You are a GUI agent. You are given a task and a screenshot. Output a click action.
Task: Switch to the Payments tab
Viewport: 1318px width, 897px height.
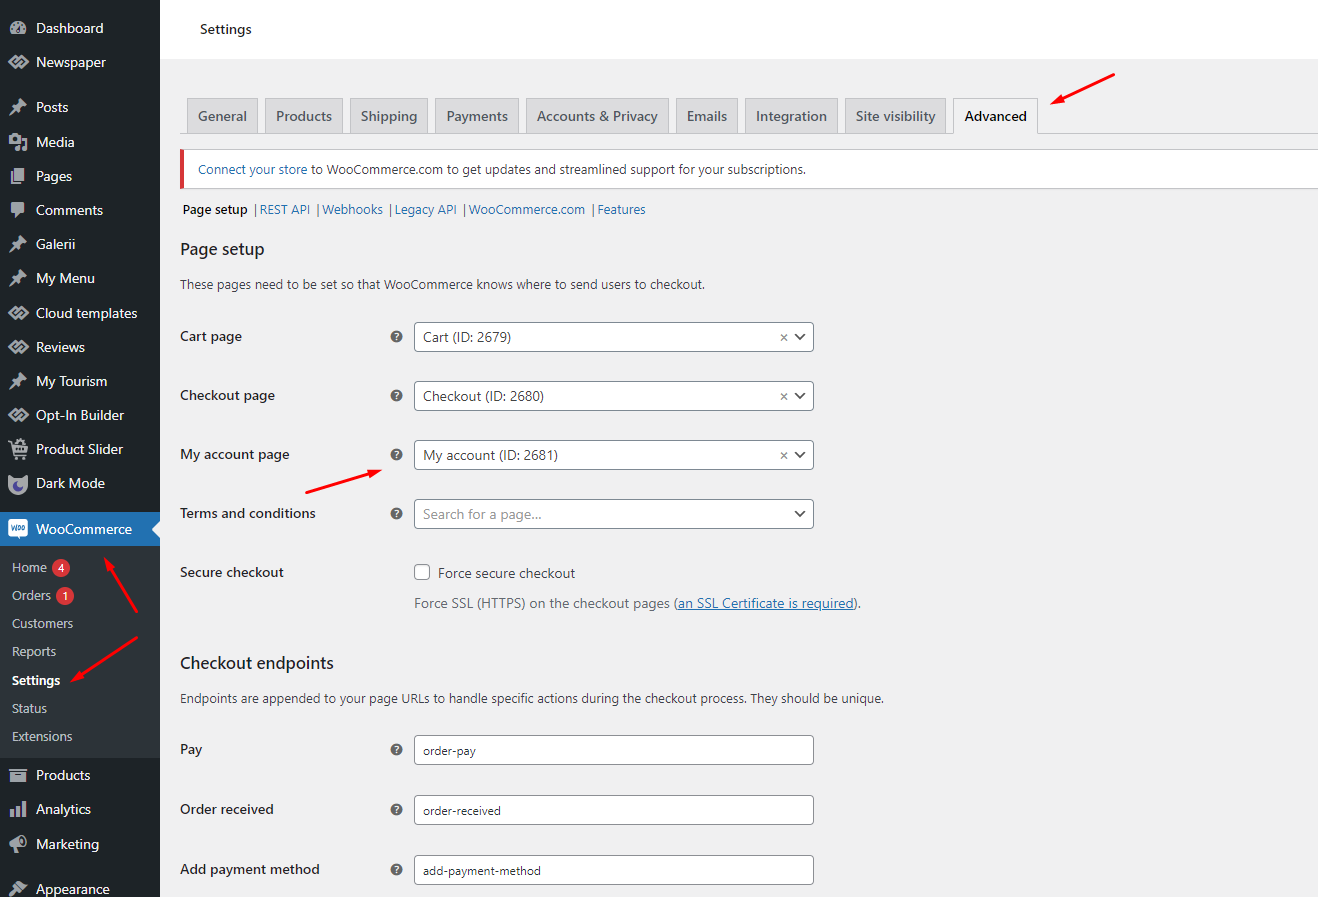[477, 116]
